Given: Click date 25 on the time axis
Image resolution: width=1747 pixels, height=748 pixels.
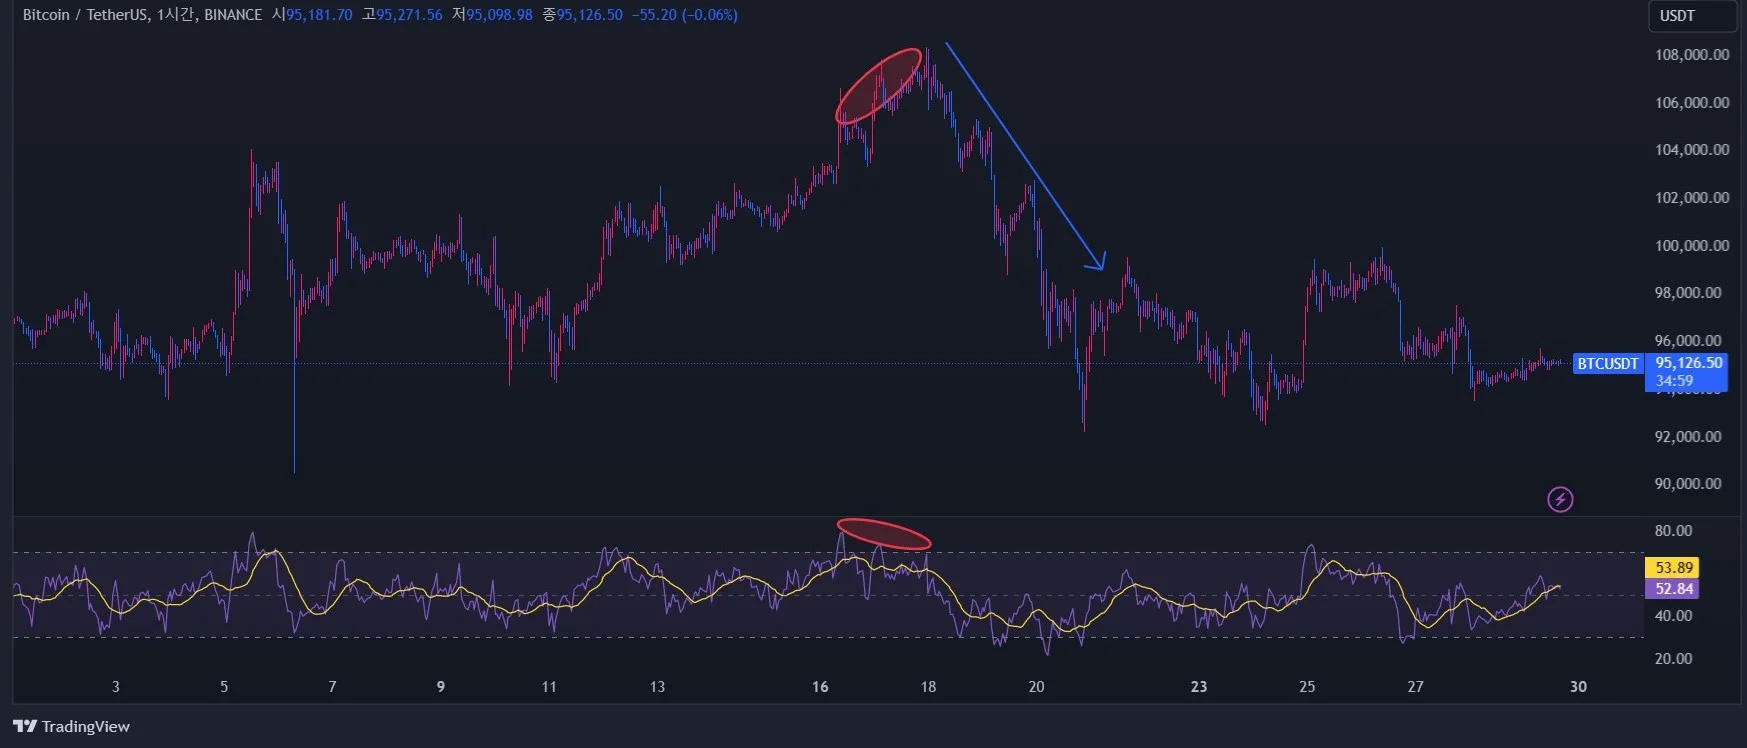Looking at the screenshot, I should (1307, 687).
